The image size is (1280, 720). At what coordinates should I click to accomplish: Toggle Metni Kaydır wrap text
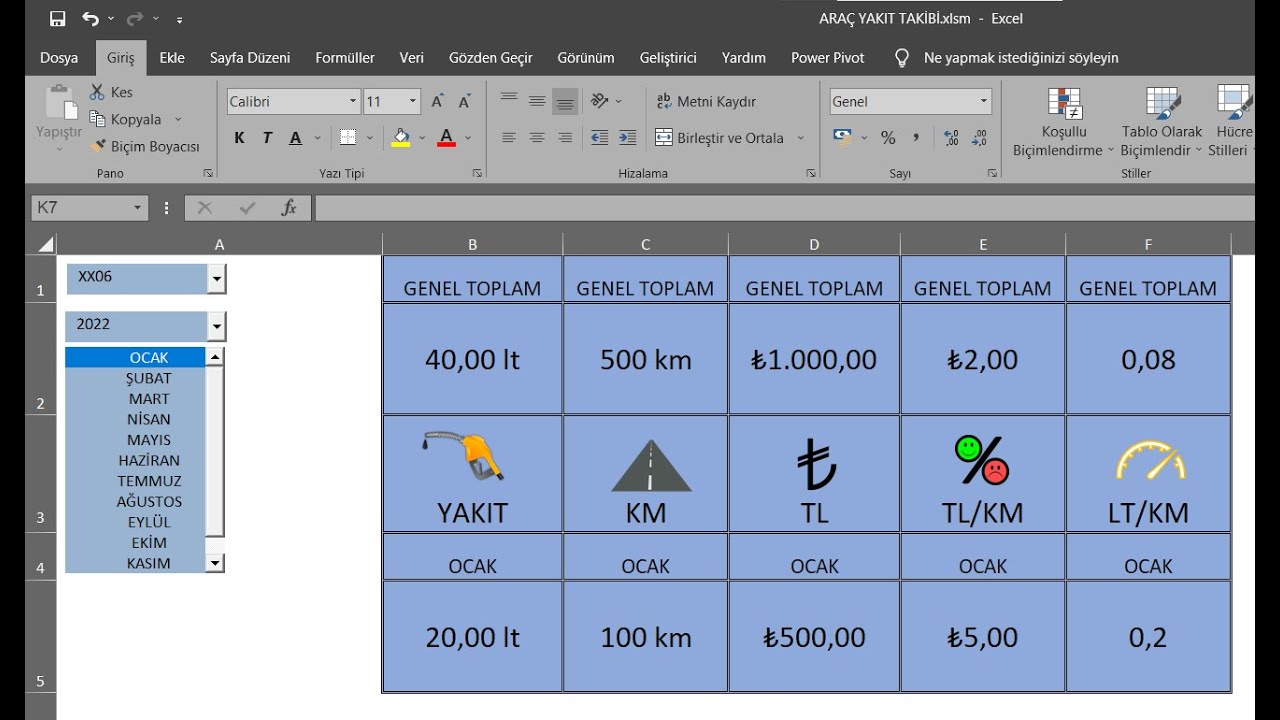pos(706,102)
